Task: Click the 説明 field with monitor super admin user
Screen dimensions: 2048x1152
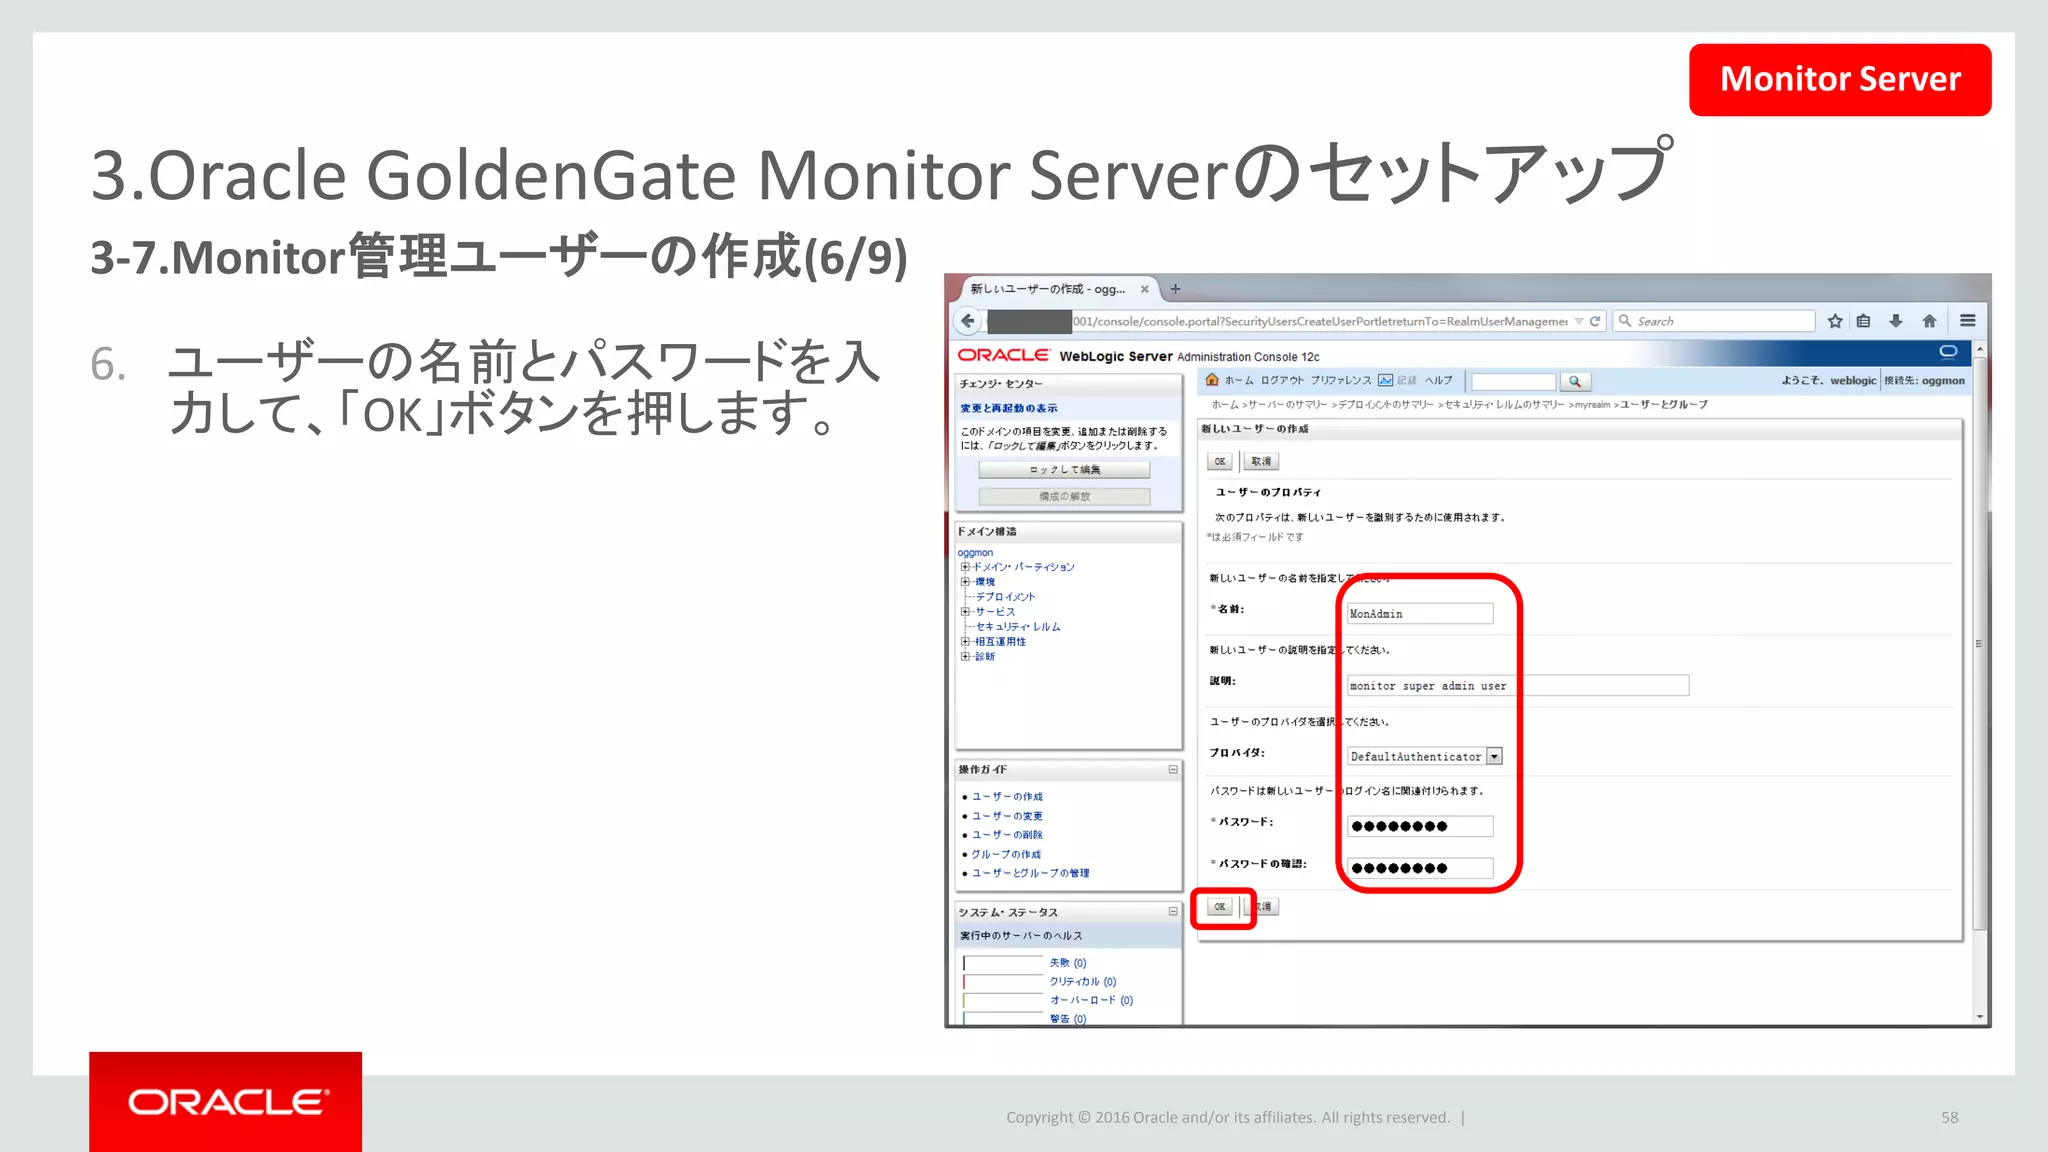Action: (1518, 686)
